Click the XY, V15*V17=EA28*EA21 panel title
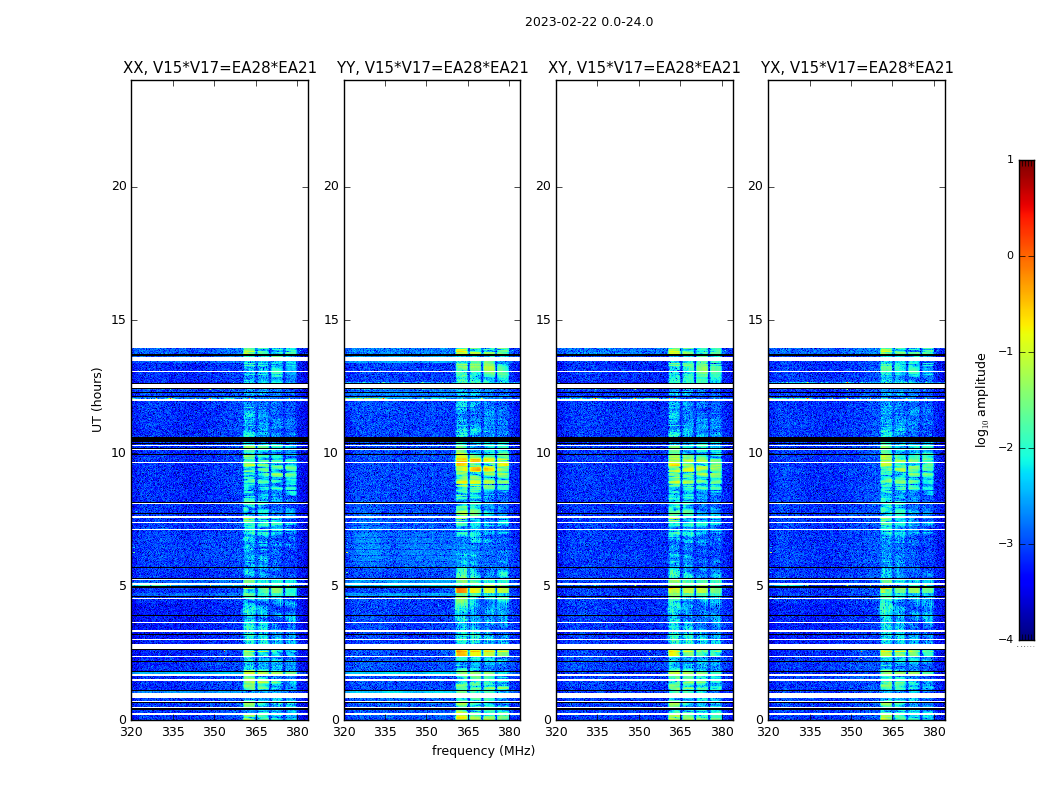The image size is (1050, 800). (644, 68)
